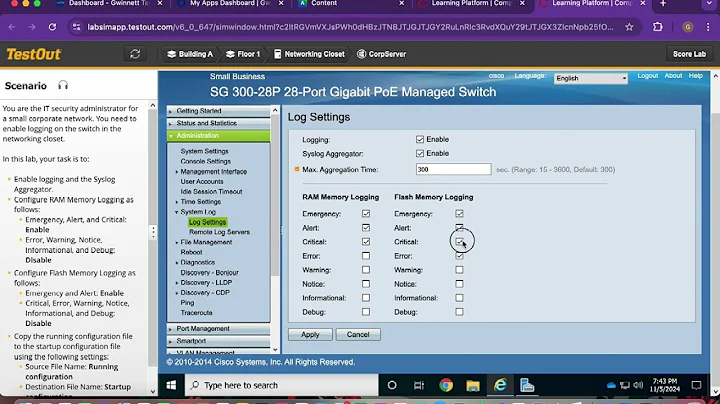This screenshot has width=720, height=404.
Task: Open the Floor 1 location
Action: pos(243,54)
